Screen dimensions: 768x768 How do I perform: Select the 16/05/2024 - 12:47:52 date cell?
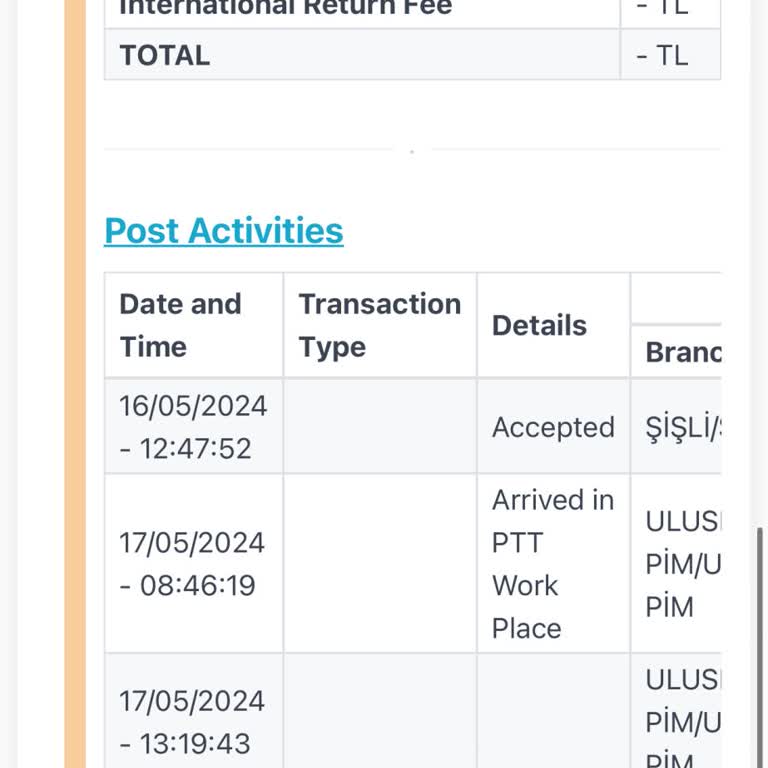[x=193, y=427]
